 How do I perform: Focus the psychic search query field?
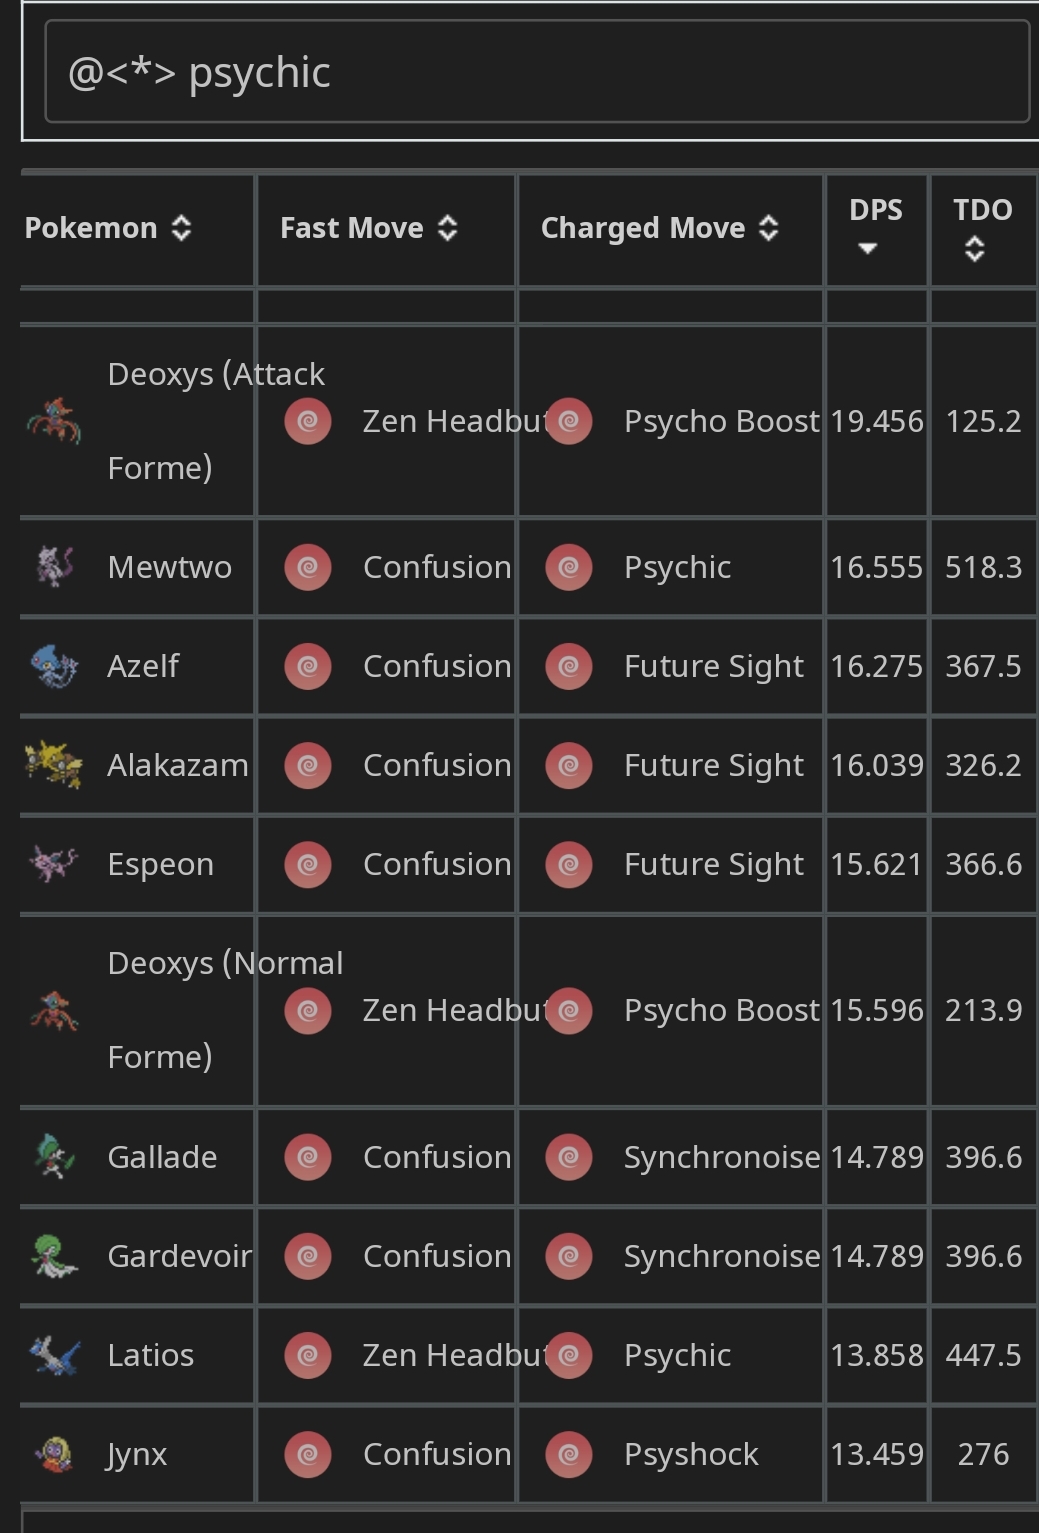click(x=537, y=72)
